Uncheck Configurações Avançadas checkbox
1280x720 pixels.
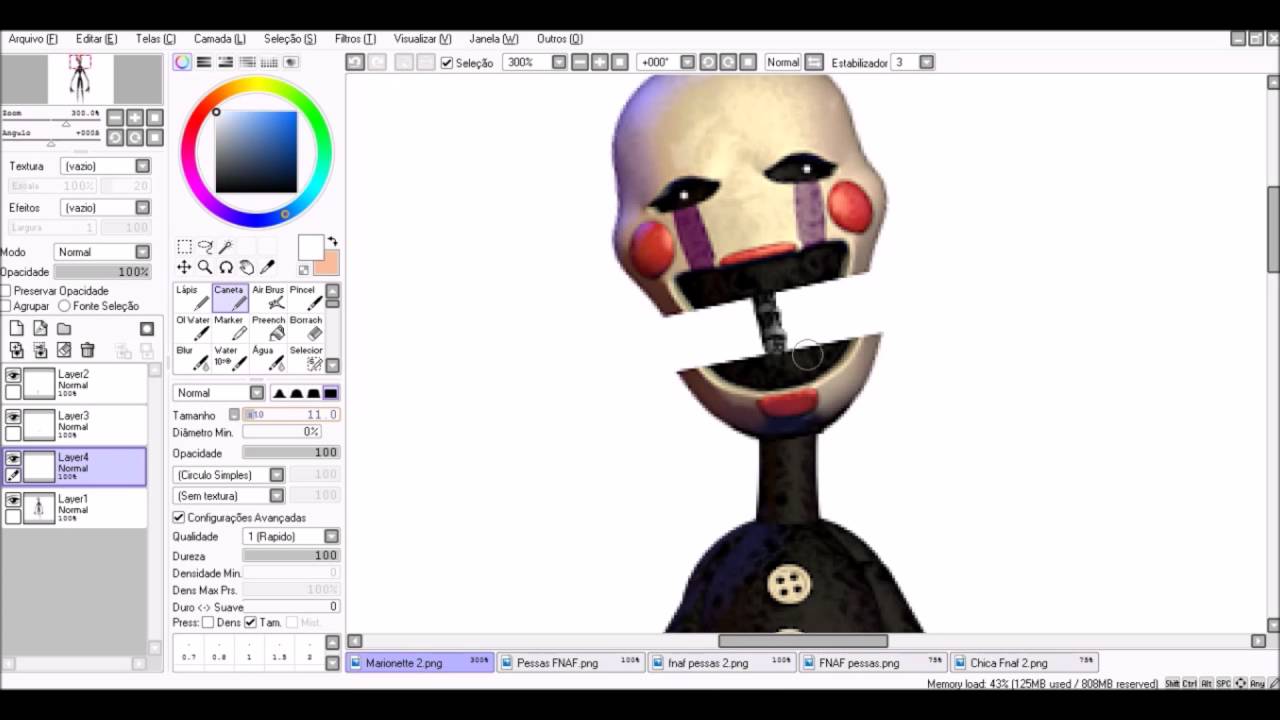tap(179, 518)
